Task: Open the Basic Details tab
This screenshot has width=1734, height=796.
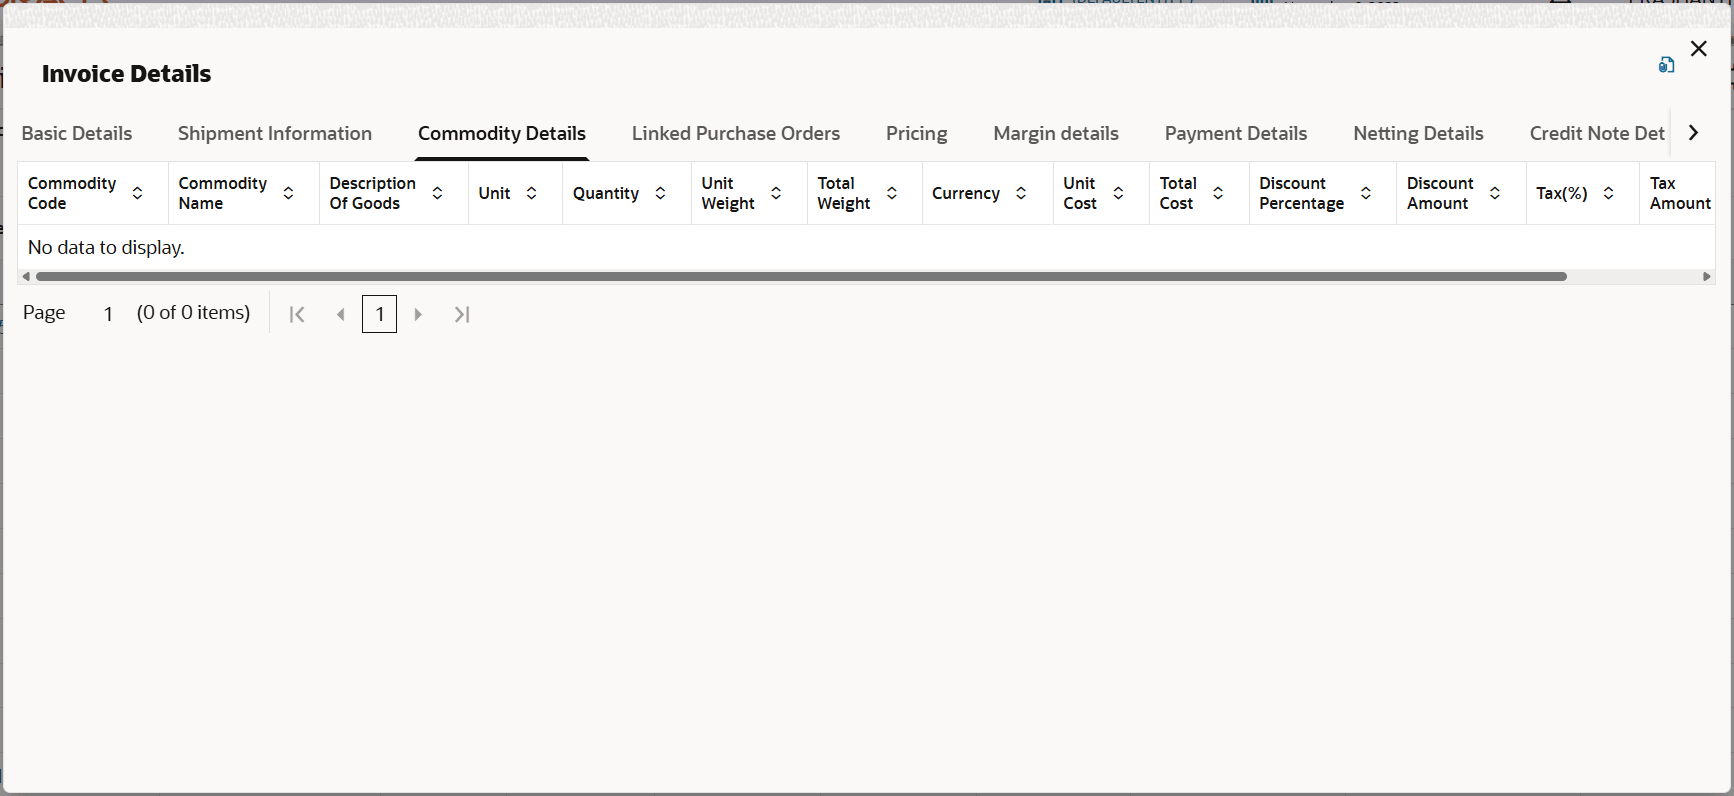Action: click(x=77, y=134)
